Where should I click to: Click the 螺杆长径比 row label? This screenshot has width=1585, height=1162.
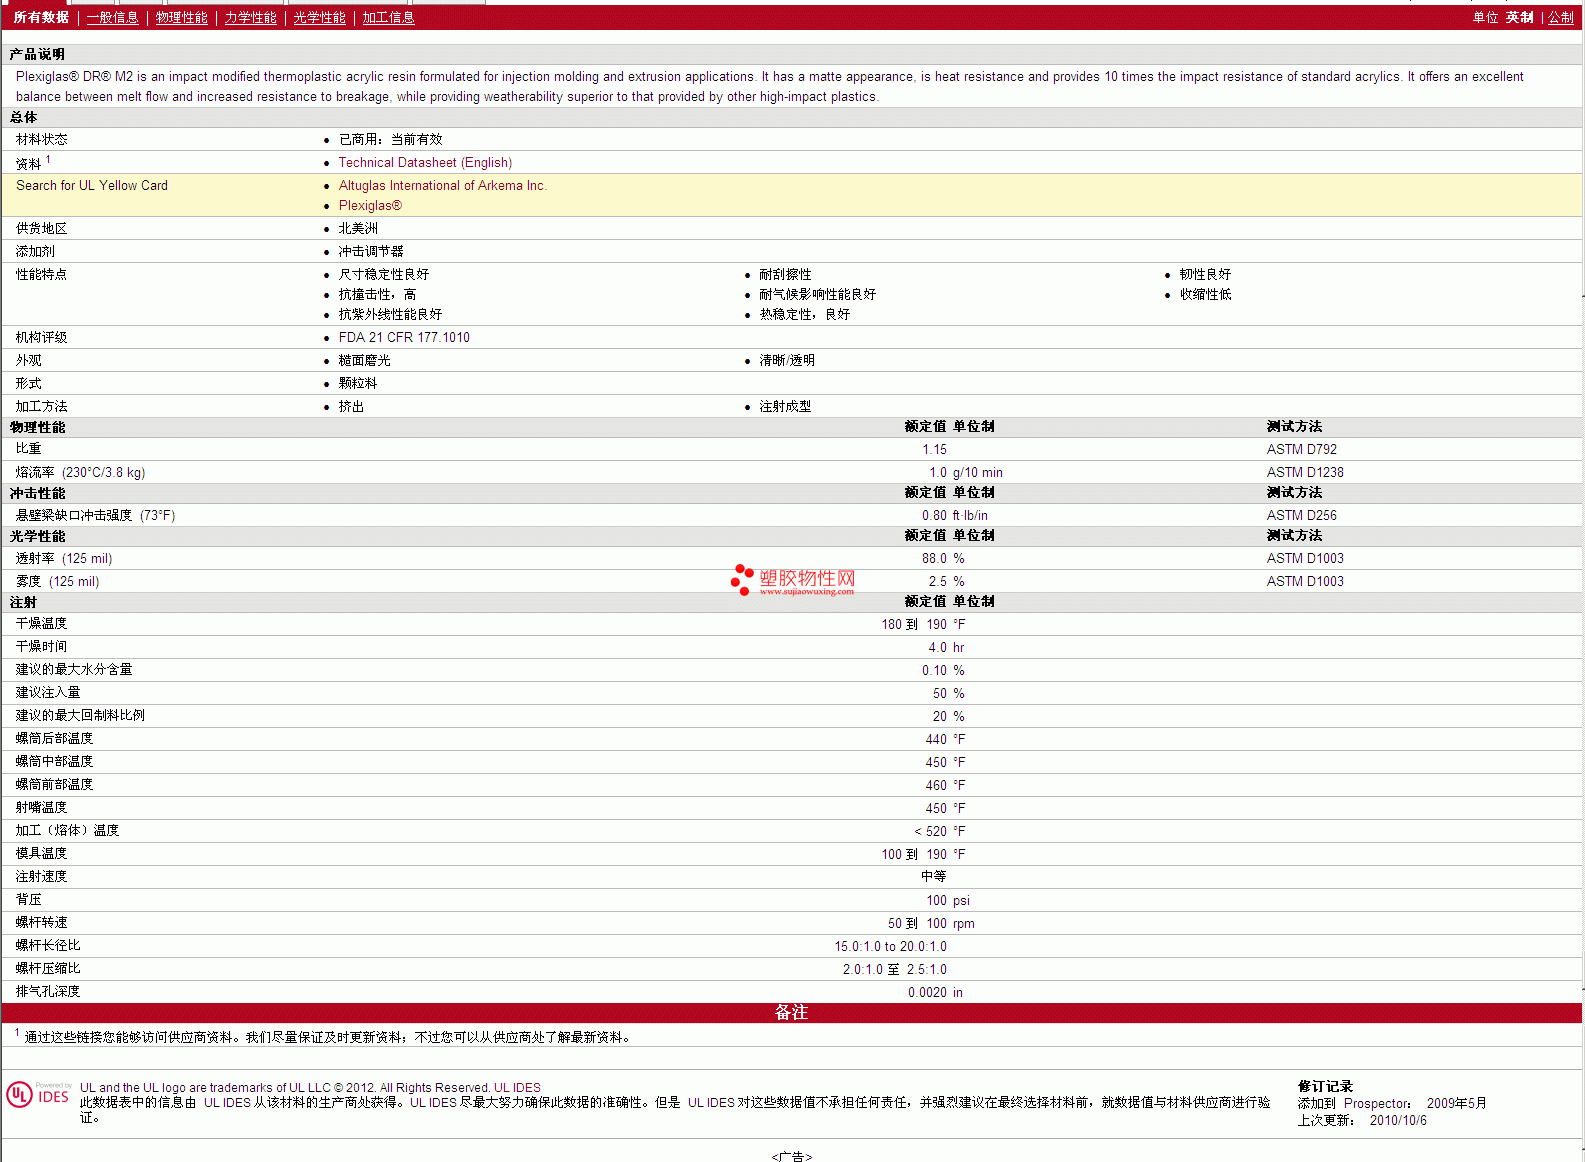click(48, 946)
